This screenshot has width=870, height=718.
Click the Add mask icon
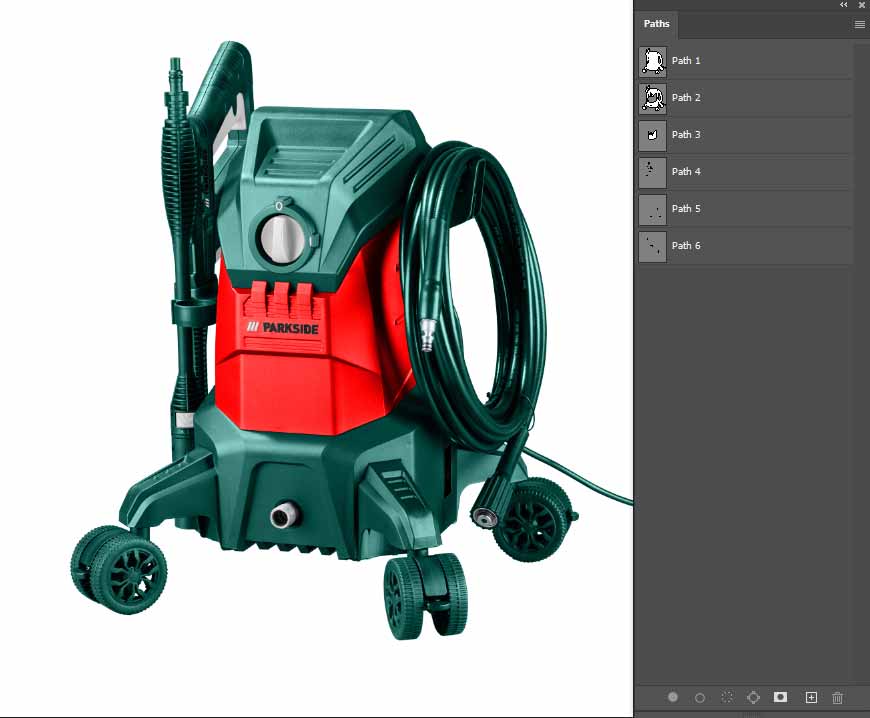tap(781, 697)
